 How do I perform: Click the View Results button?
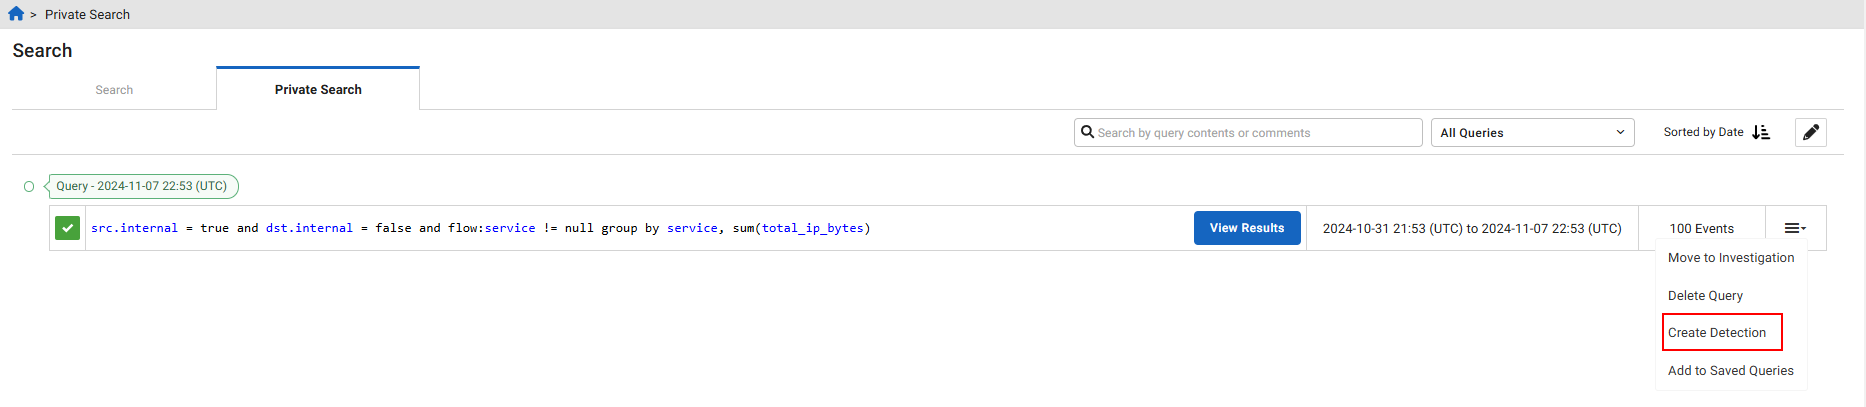pos(1246,228)
